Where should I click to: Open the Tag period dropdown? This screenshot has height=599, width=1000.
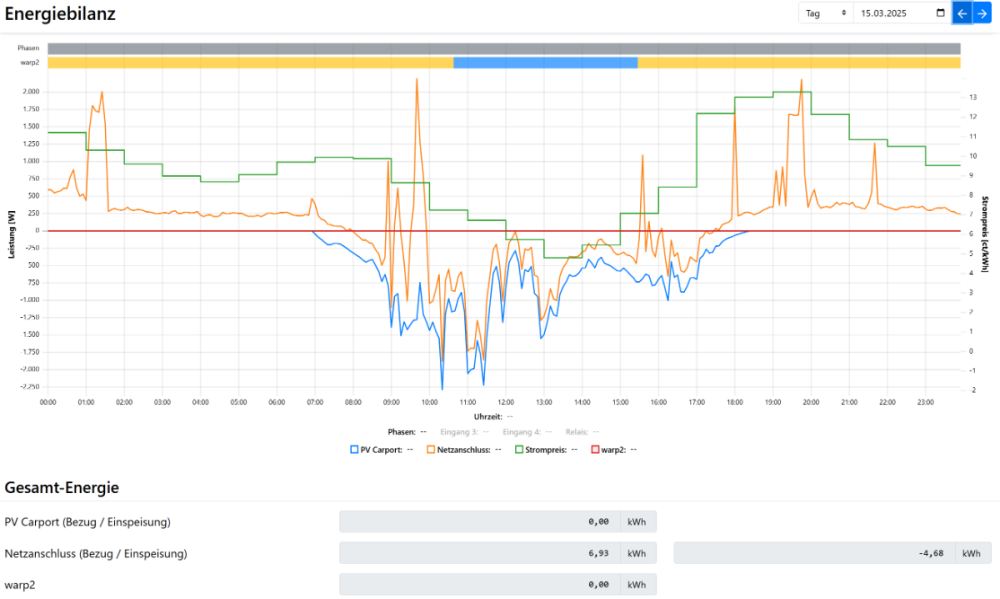(x=825, y=13)
